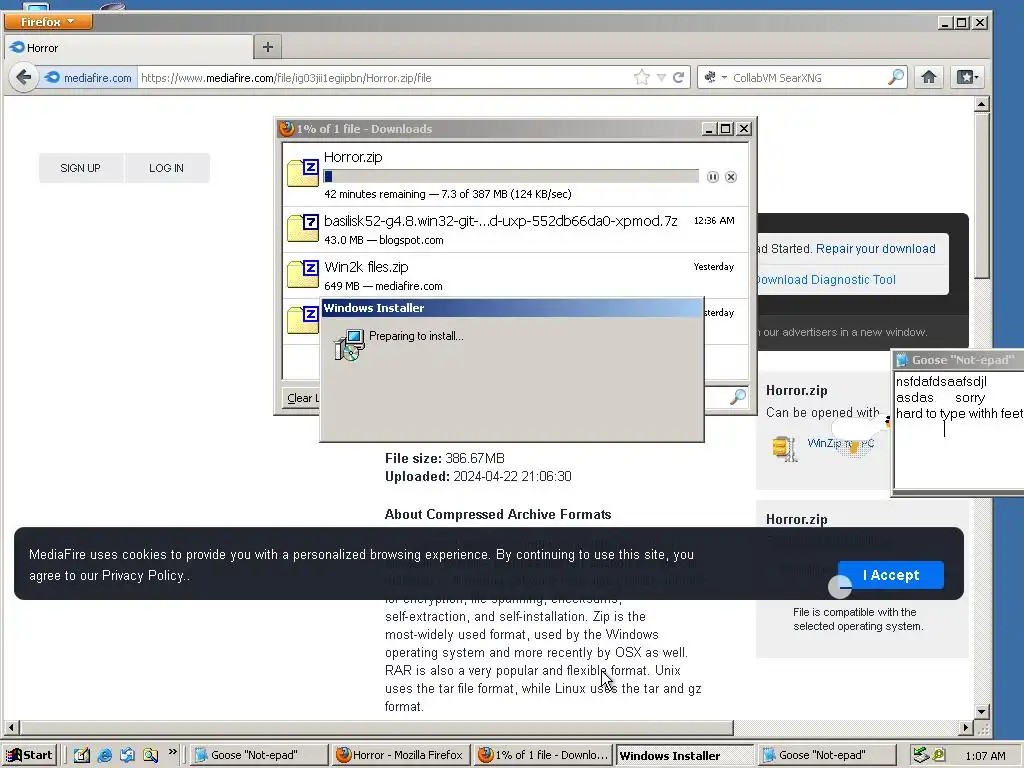Open the Download Diagnostic Tool link
The image size is (1024, 768).
(x=825, y=280)
